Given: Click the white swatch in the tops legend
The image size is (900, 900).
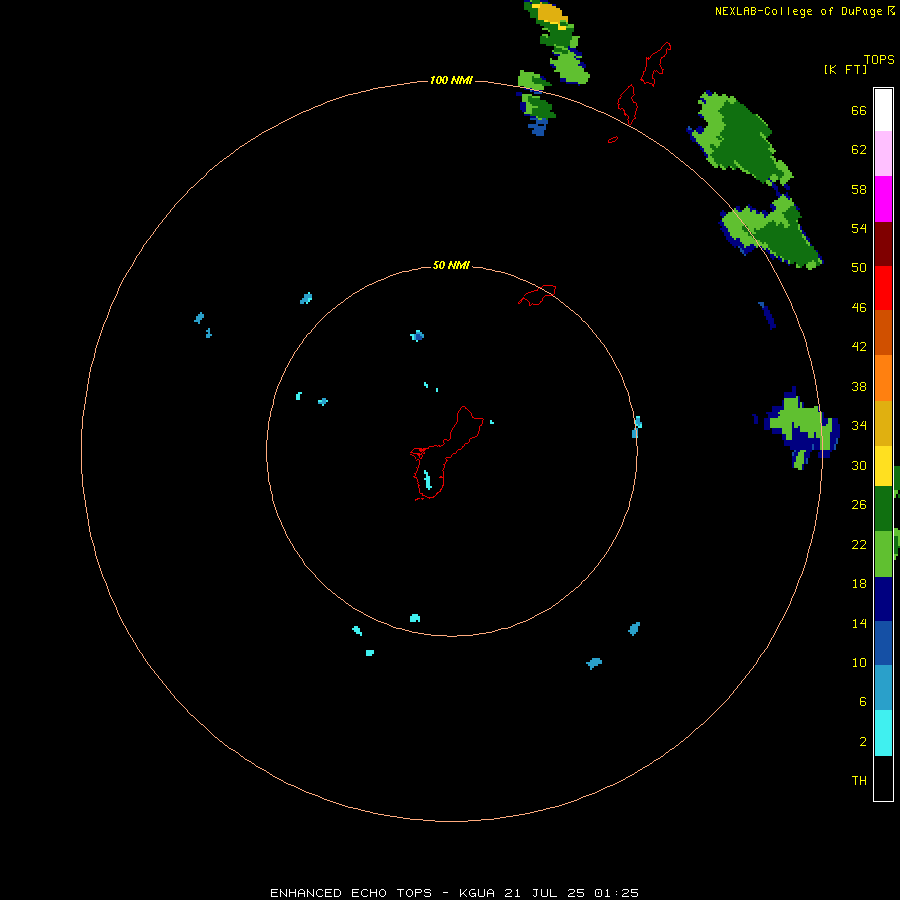Looking at the screenshot, I should point(883,110).
